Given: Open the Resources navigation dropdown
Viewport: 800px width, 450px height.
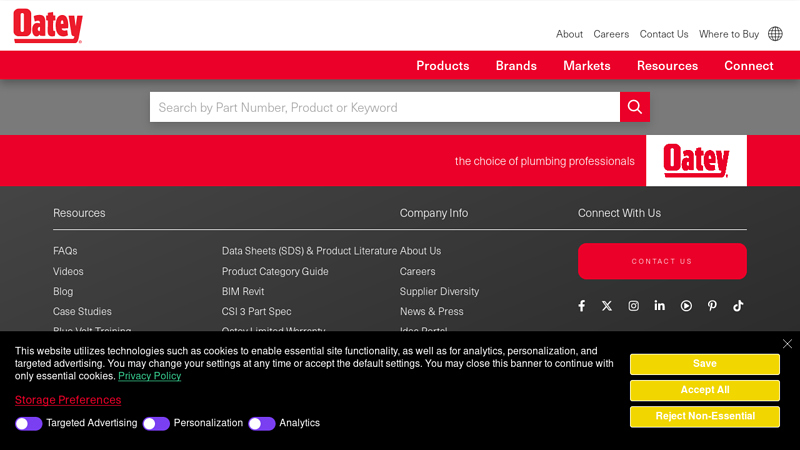Looking at the screenshot, I should point(667,66).
